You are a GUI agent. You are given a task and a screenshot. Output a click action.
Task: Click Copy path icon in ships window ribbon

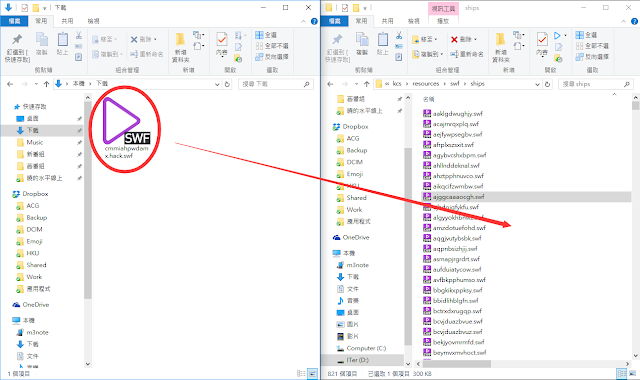point(399,47)
